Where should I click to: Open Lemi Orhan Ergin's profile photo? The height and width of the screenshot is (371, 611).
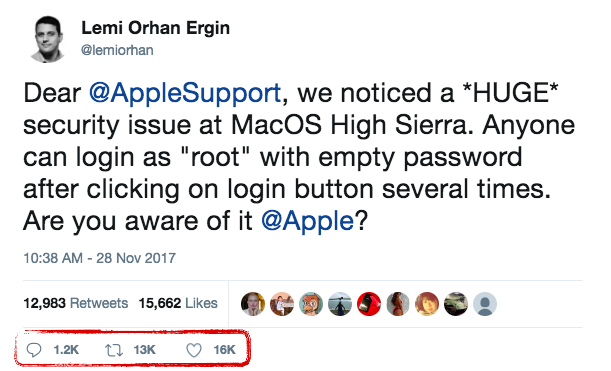coord(48,39)
